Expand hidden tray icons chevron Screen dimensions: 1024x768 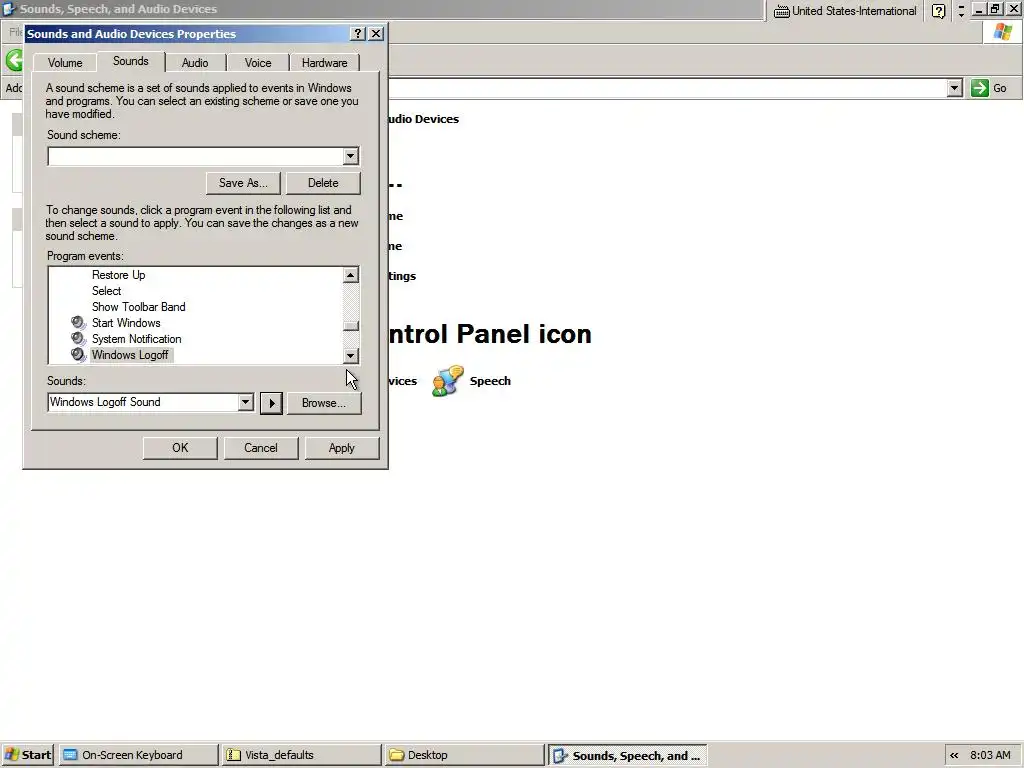point(954,756)
